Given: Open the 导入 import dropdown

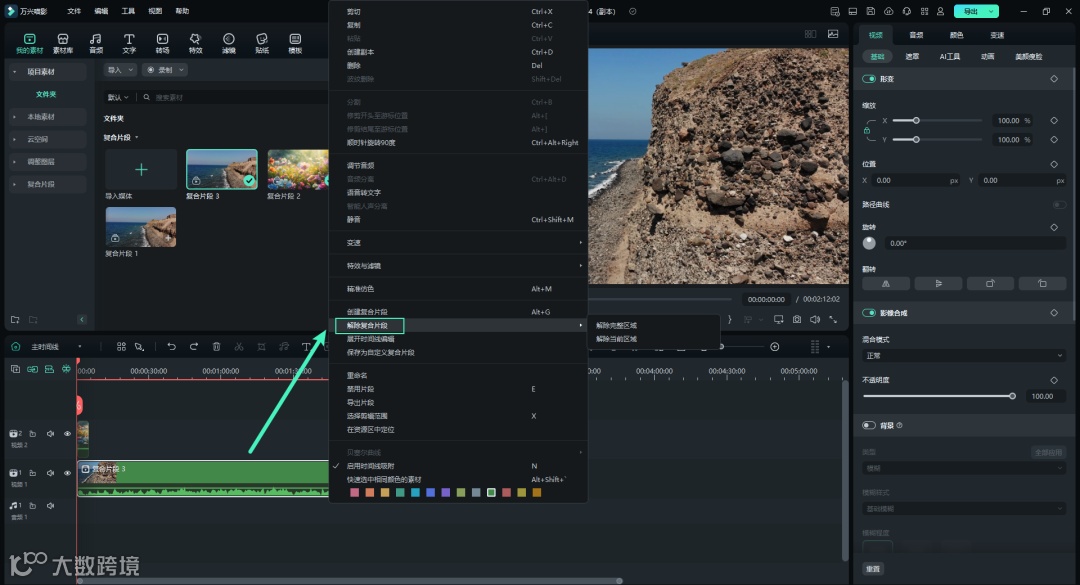Looking at the screenshot, I should (120, 70).
